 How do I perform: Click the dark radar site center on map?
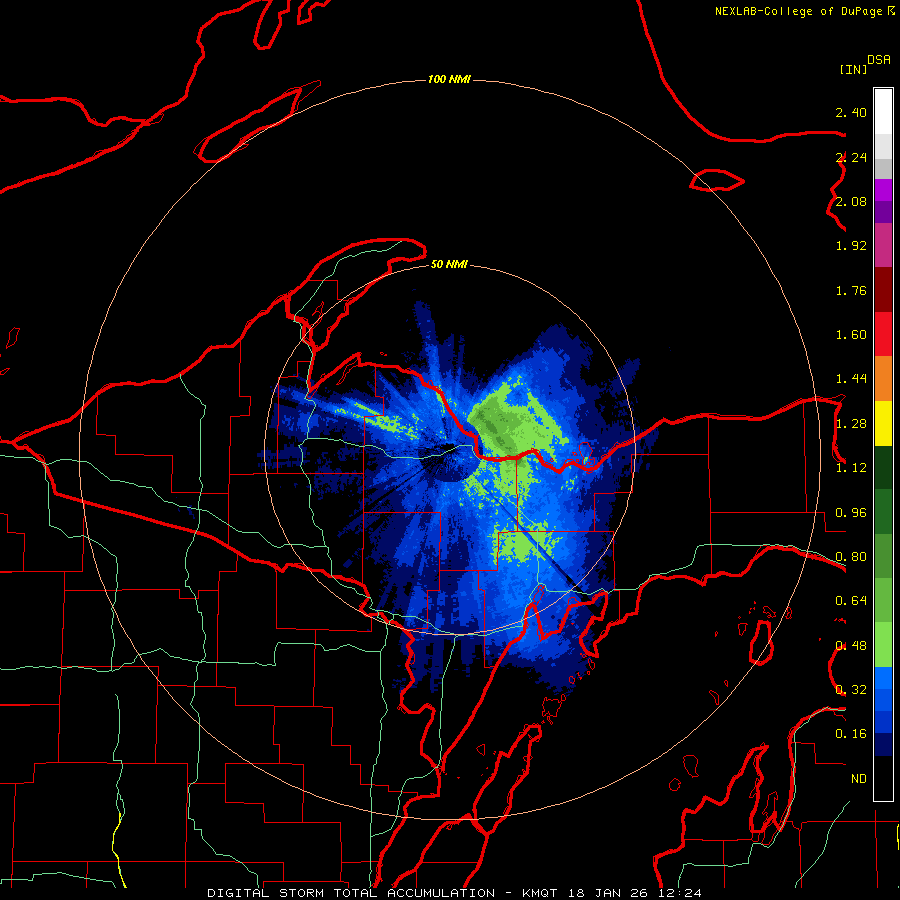(449, 451)
